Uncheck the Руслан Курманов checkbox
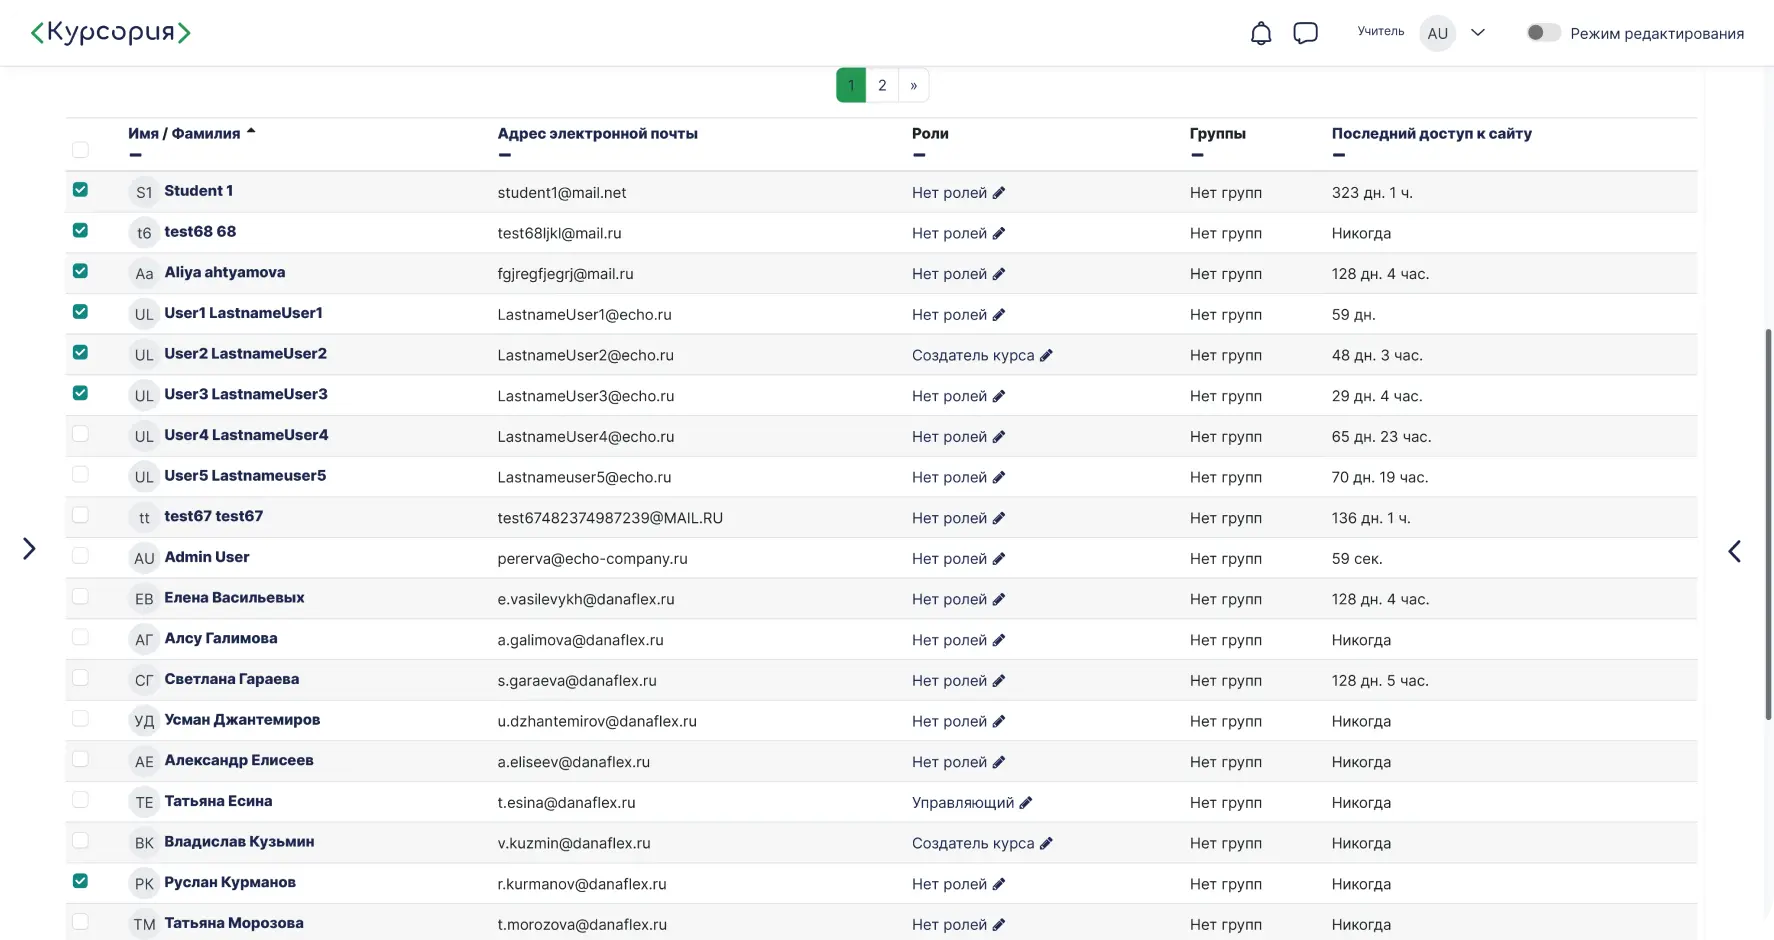The image size is (1774, 940). coord(80,881)
